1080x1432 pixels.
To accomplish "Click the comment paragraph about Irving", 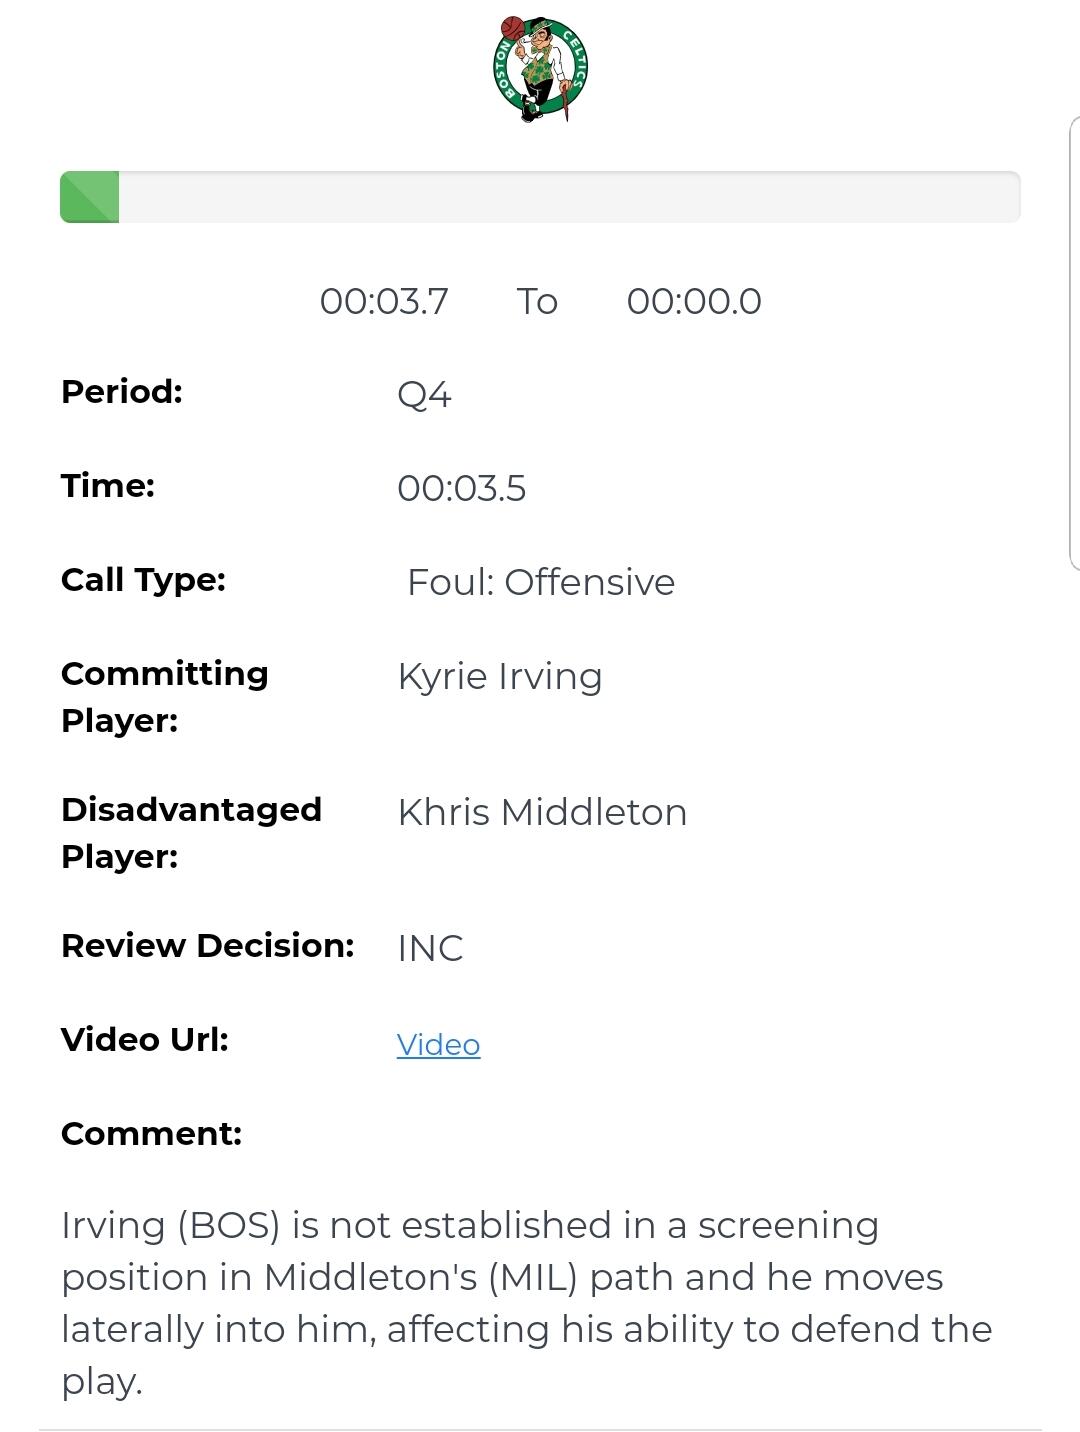I will click(527, 1303).
